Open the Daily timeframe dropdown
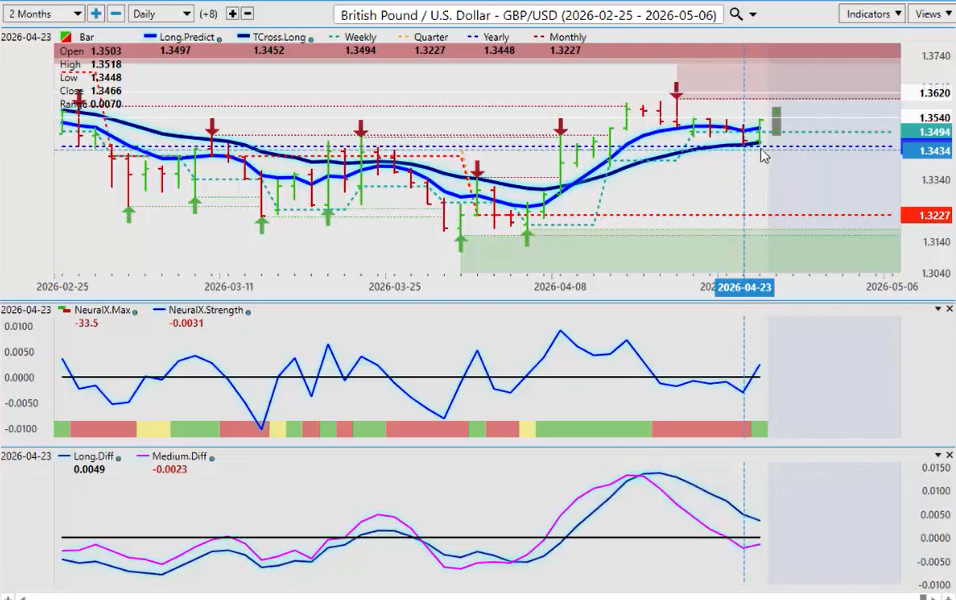 [160, 14]
